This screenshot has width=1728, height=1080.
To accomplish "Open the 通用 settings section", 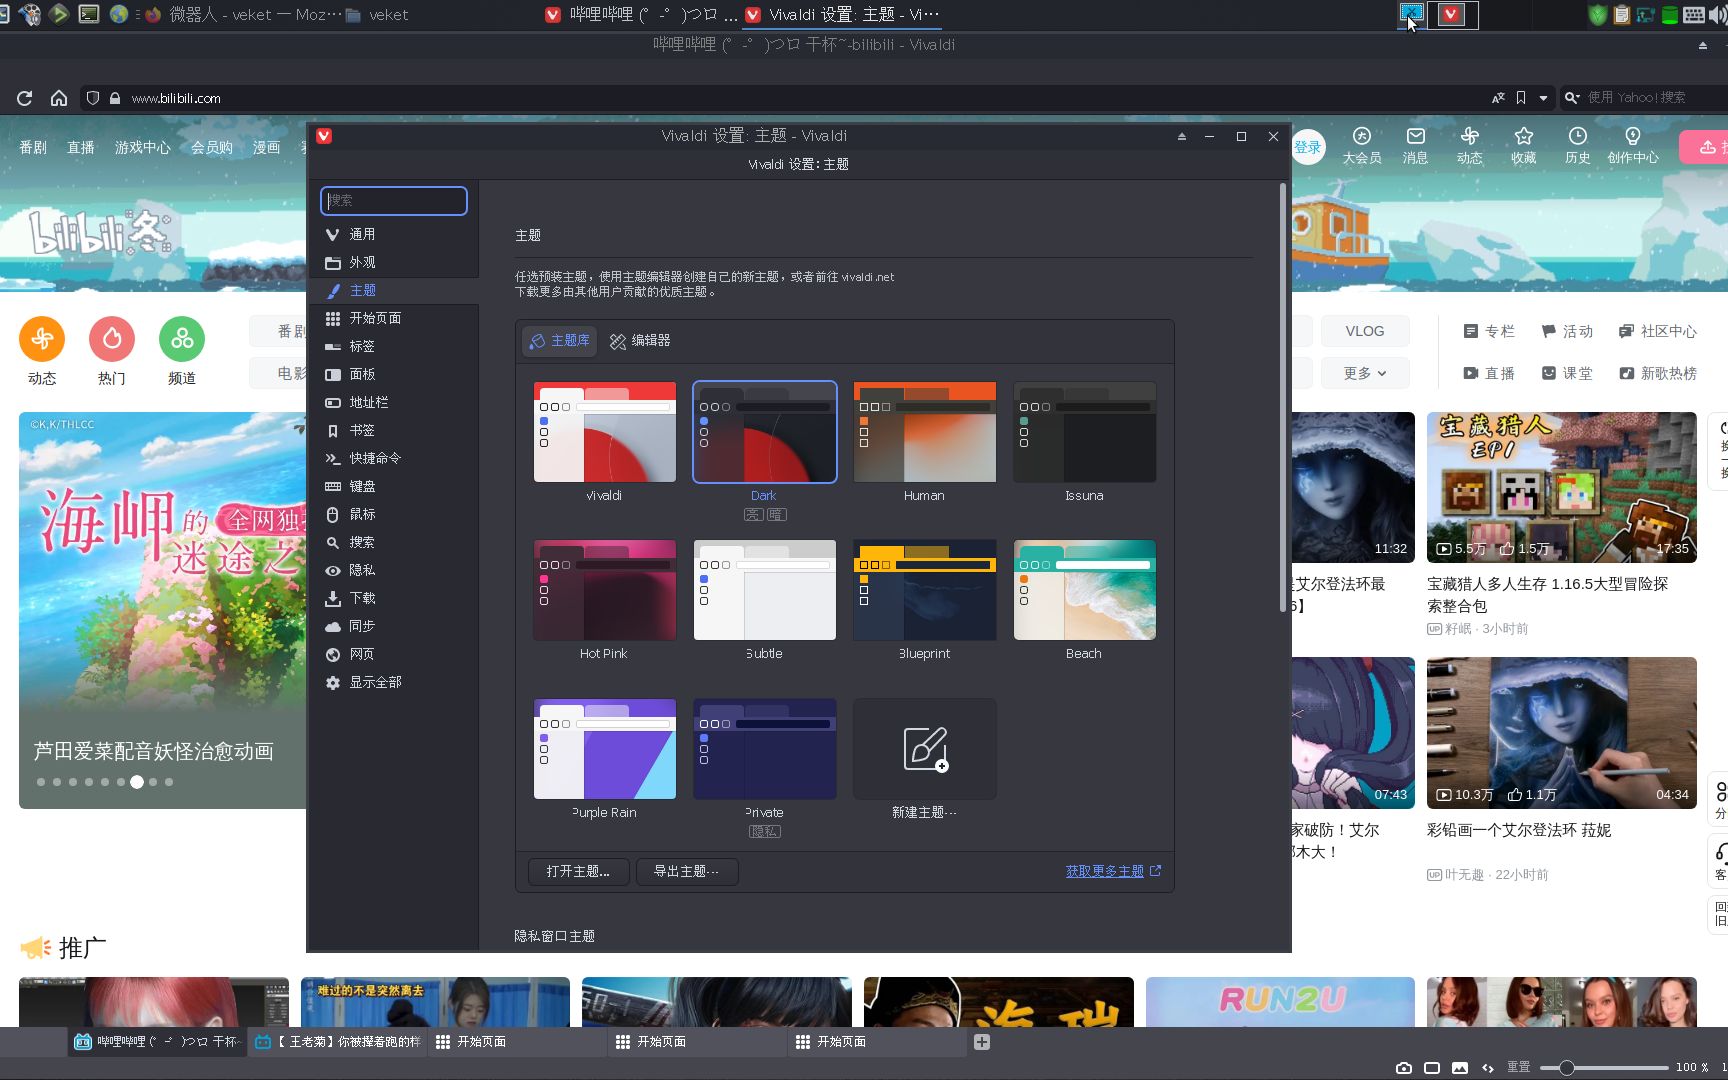I will click(x=394, y=234).
